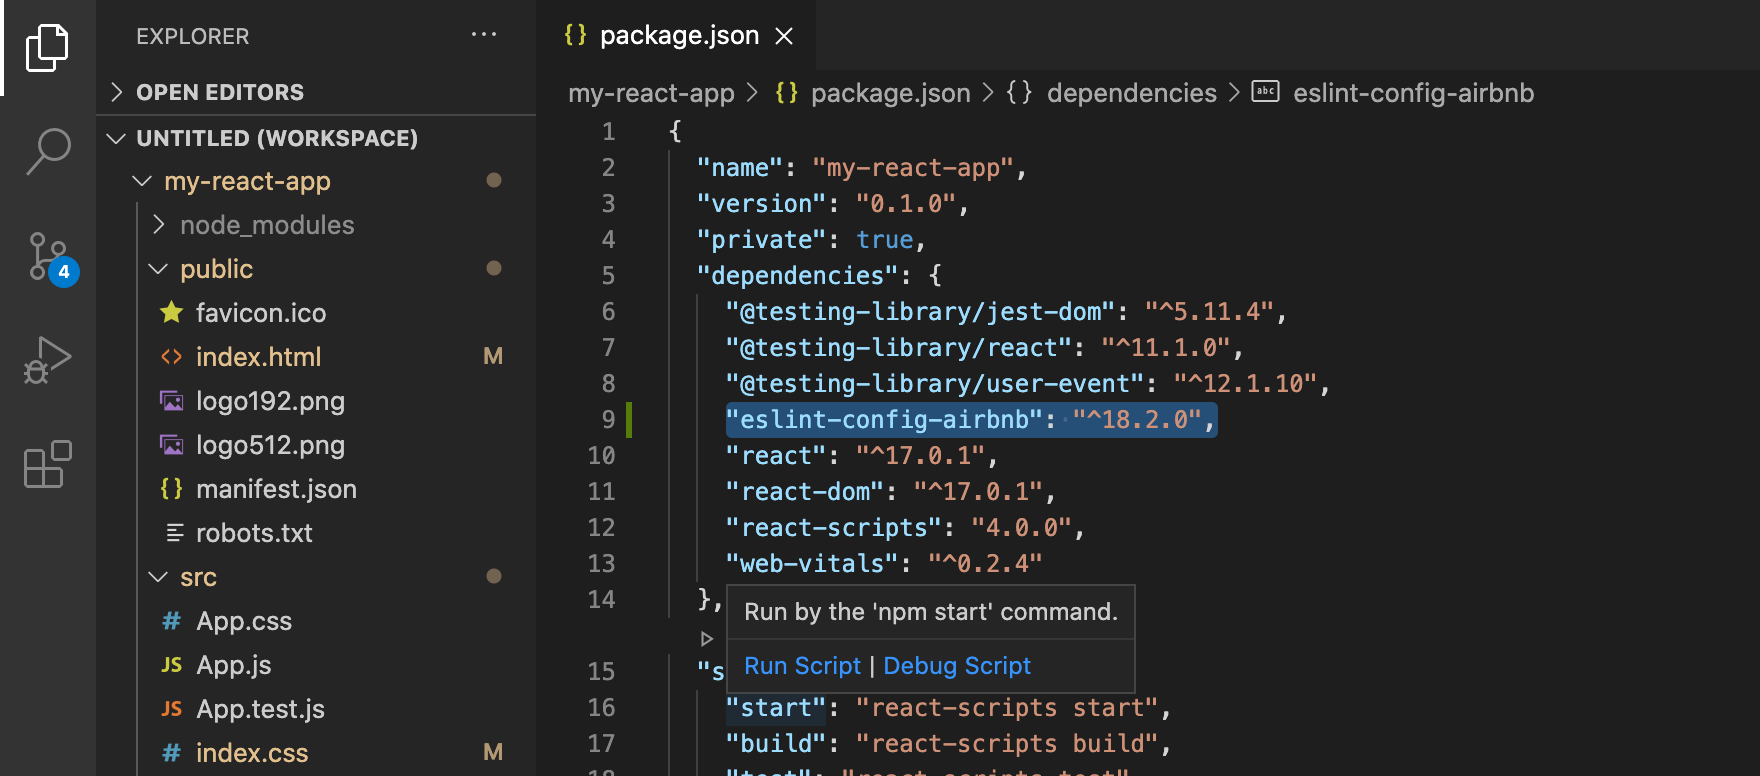The image size is (1760, 776).
Task: Click the logo192.png image file icon
Action: [x=172, y=401]
